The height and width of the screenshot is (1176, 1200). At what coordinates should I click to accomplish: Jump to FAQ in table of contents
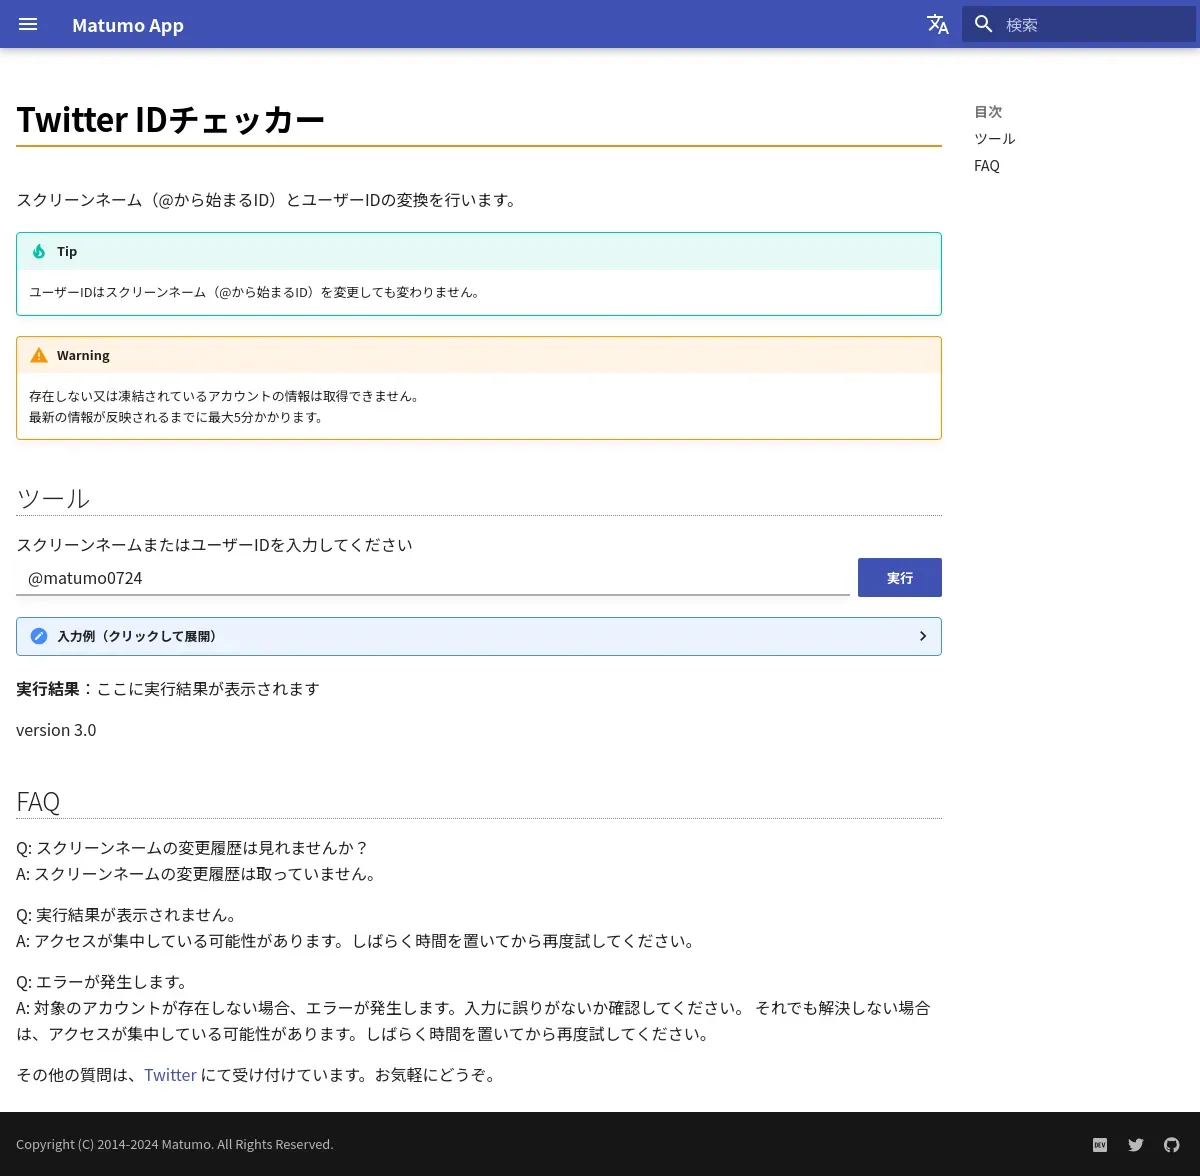[986, 166]
